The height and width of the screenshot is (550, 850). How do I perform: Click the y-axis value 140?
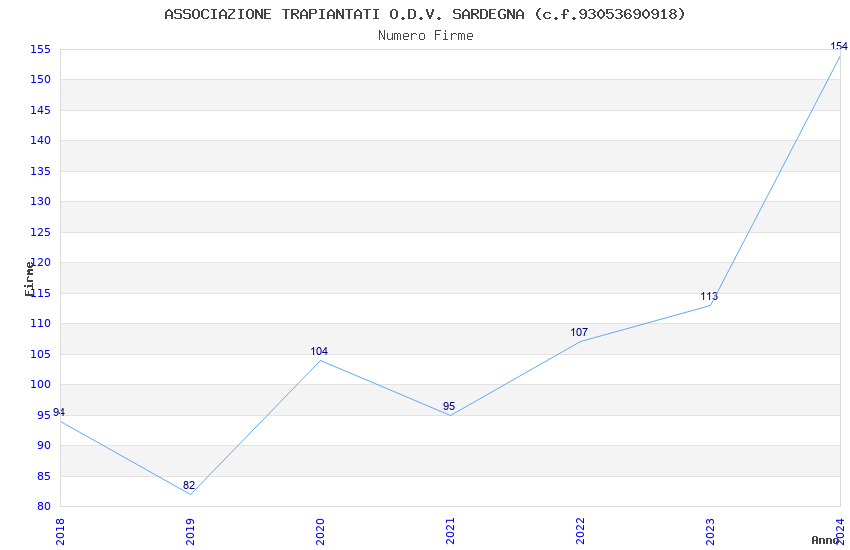pos(40,140)
